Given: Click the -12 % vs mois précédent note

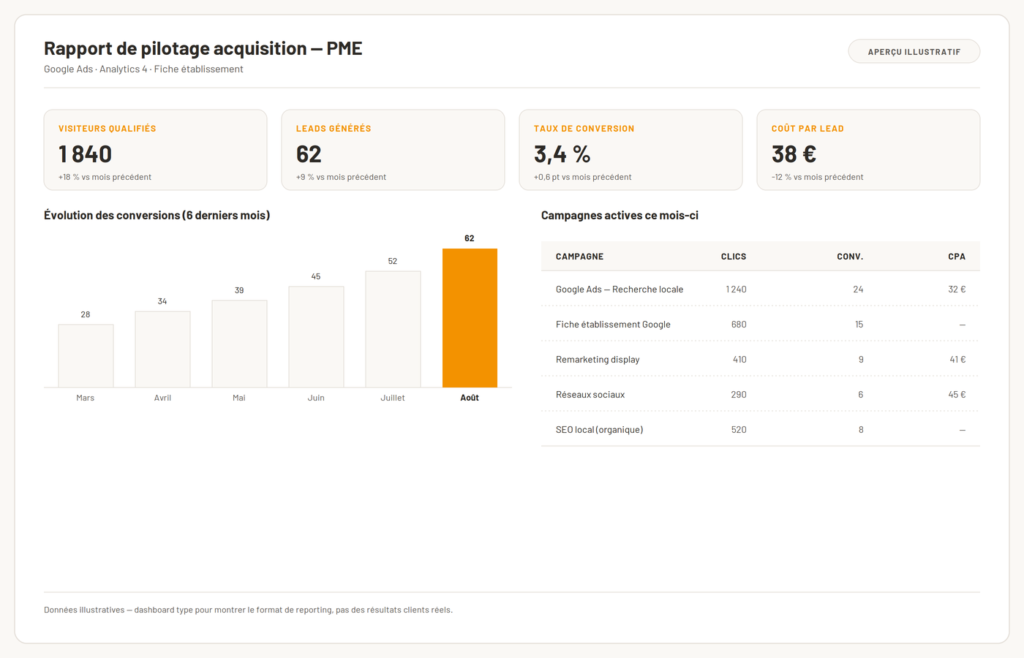Looking at the screenshot, I should pos(817,177).
